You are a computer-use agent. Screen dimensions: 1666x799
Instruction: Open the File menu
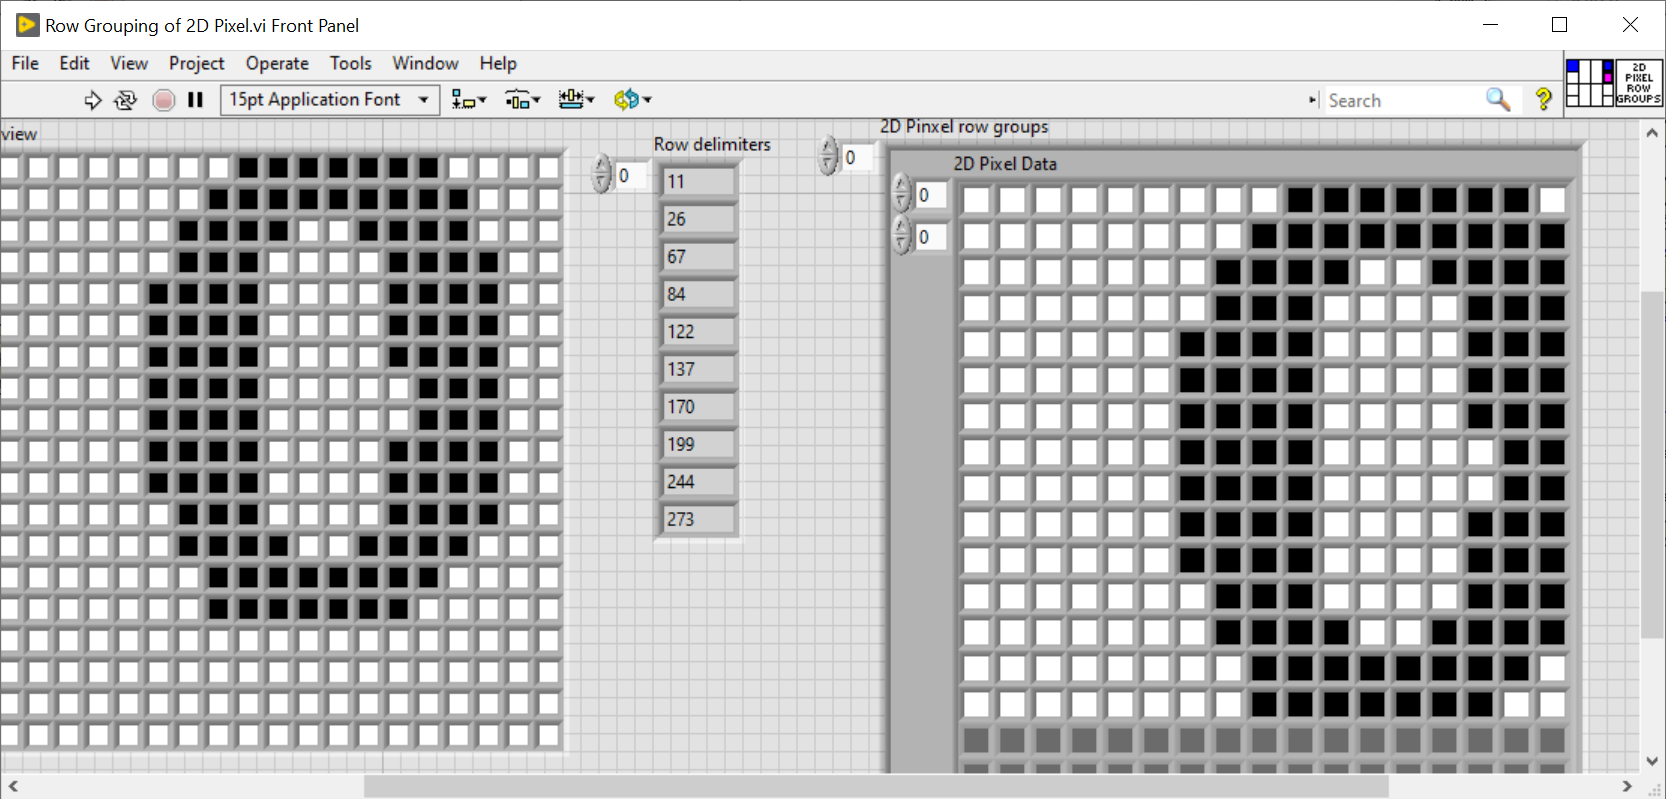[x=25, y=63]
